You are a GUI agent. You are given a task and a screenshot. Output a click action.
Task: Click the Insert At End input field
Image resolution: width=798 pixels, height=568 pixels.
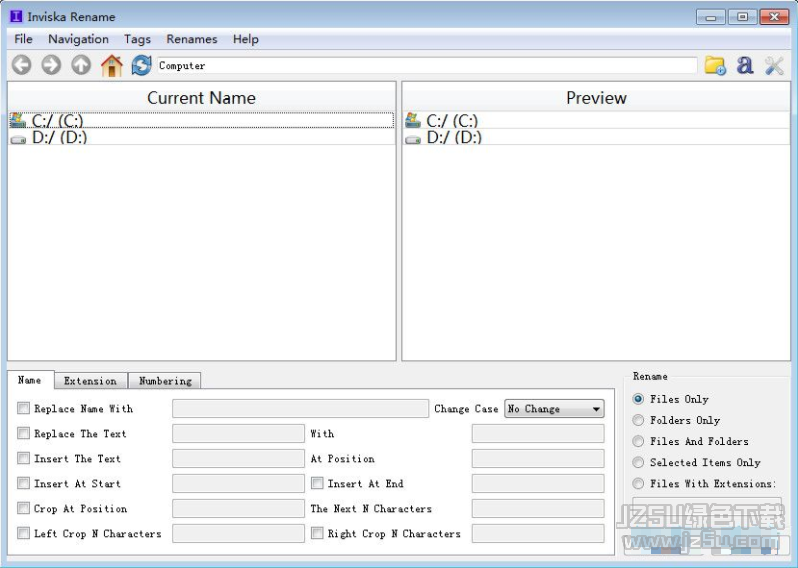[538, 484]
